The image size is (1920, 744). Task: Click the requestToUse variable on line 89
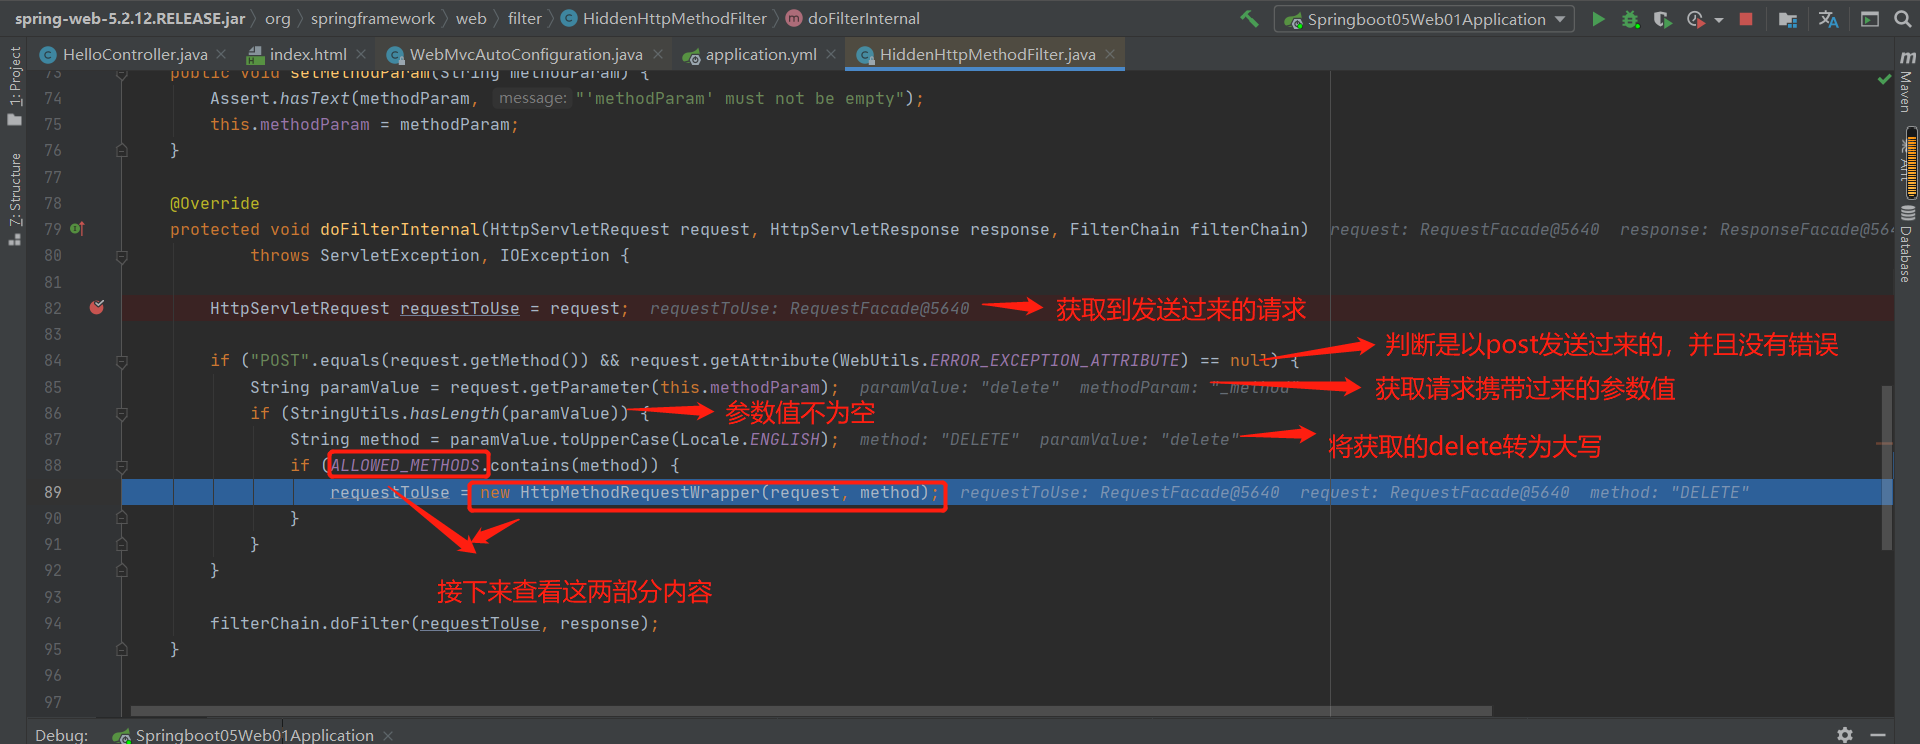pyautogui.click(x=390, y=492)
